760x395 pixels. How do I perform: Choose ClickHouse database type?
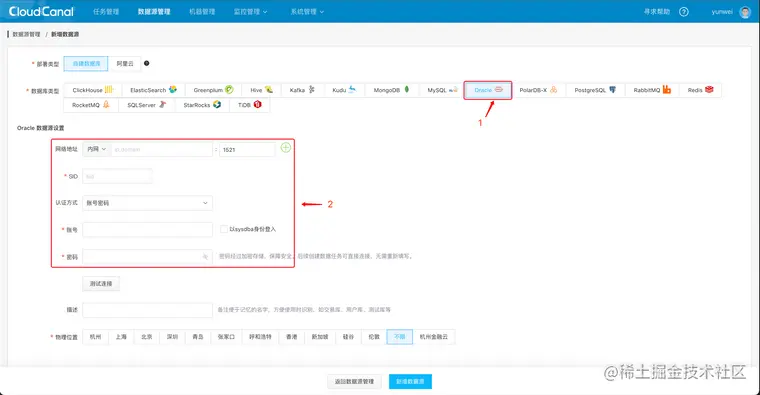[x=93, y=90]
